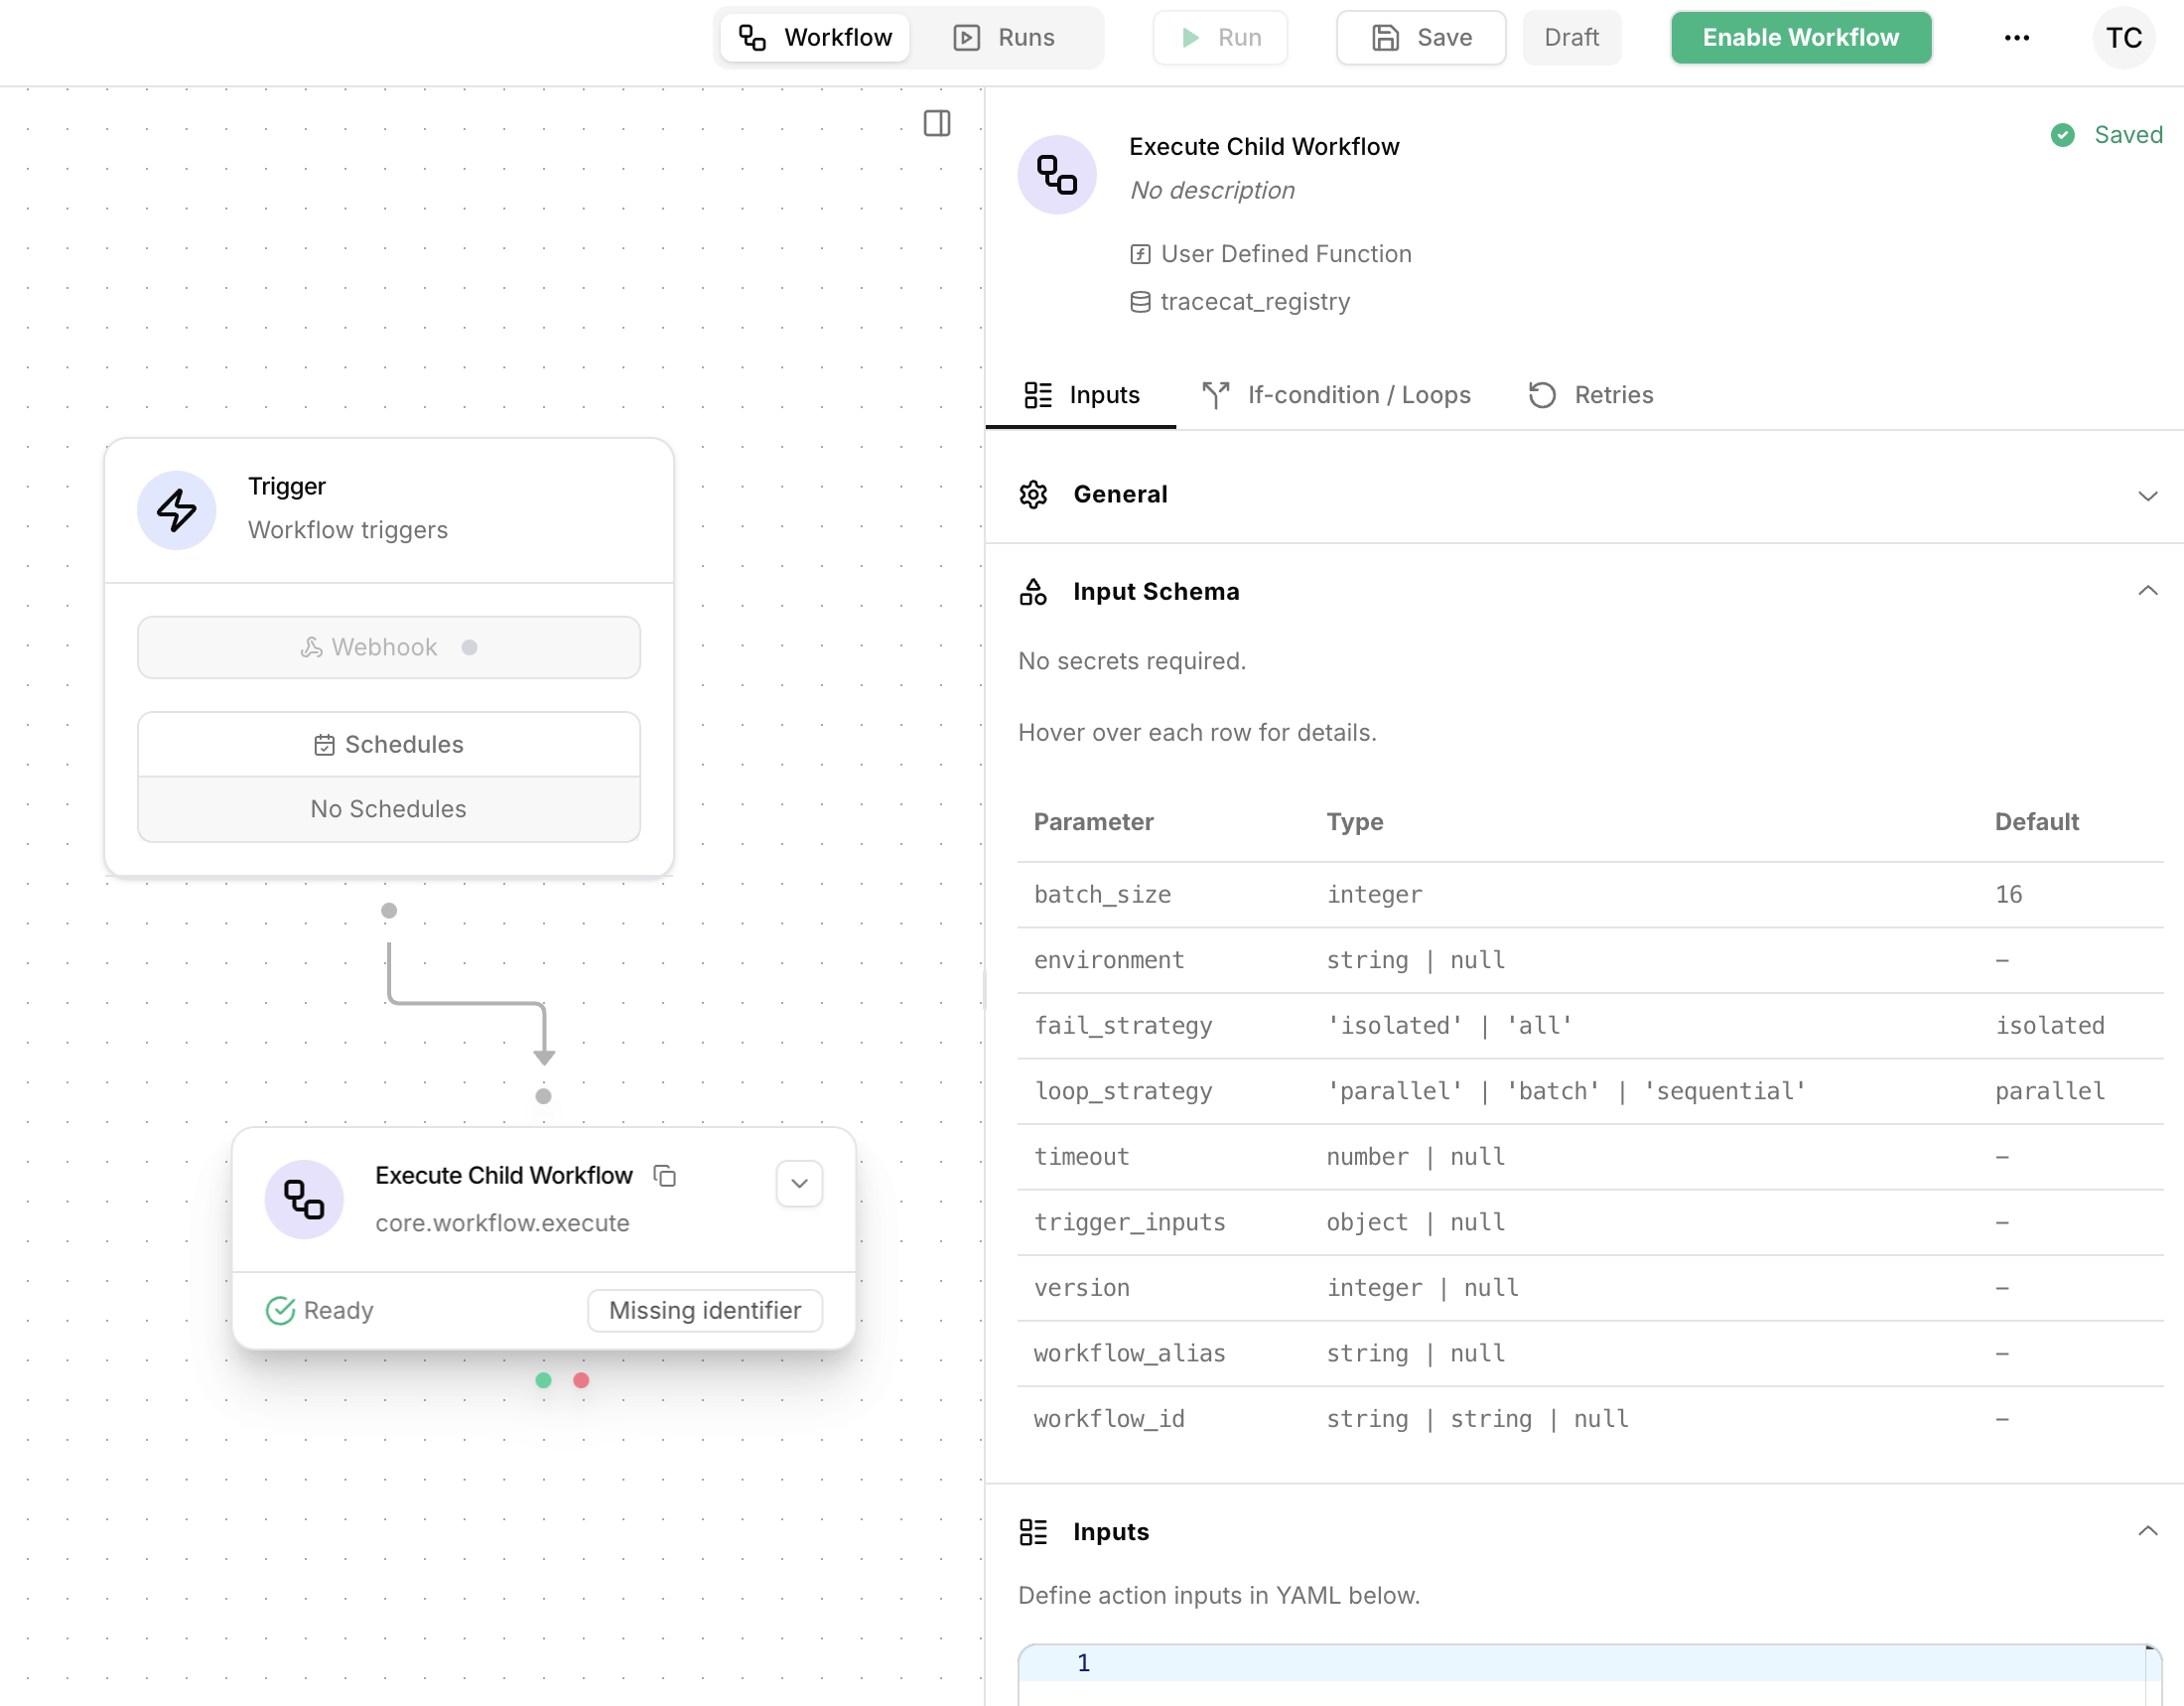The height and width of the screenshot is (1706, 2184).
Task: Toggle the side panel layout icon
Action: pos(936,123)
